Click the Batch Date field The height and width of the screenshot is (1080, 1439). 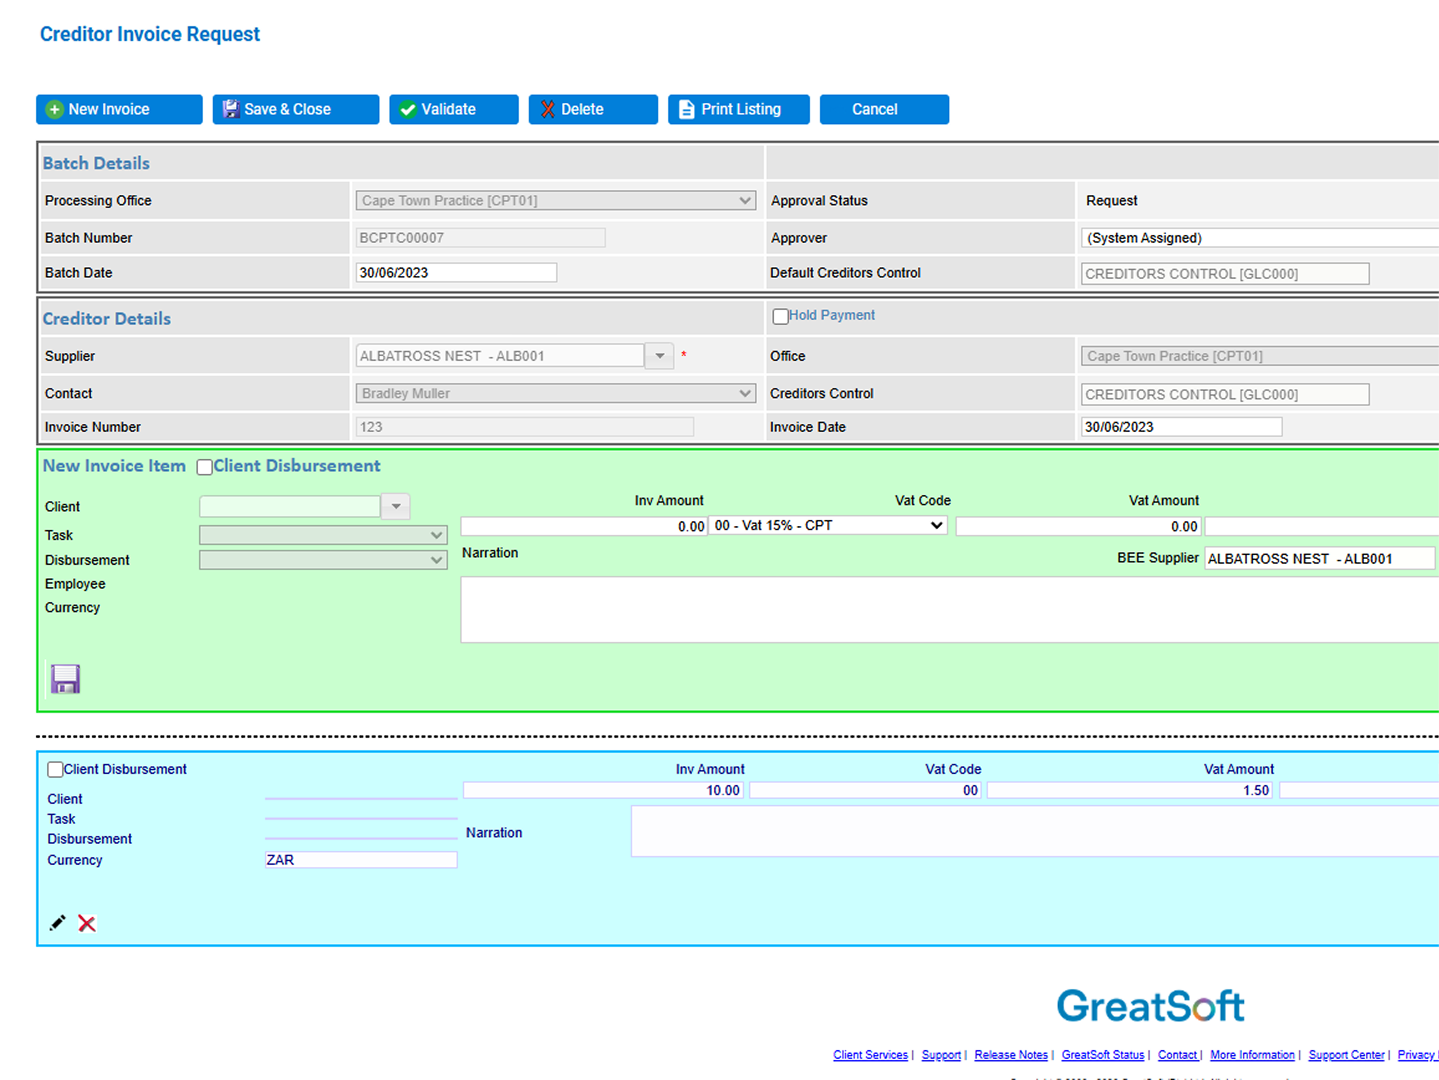(456, 273)
